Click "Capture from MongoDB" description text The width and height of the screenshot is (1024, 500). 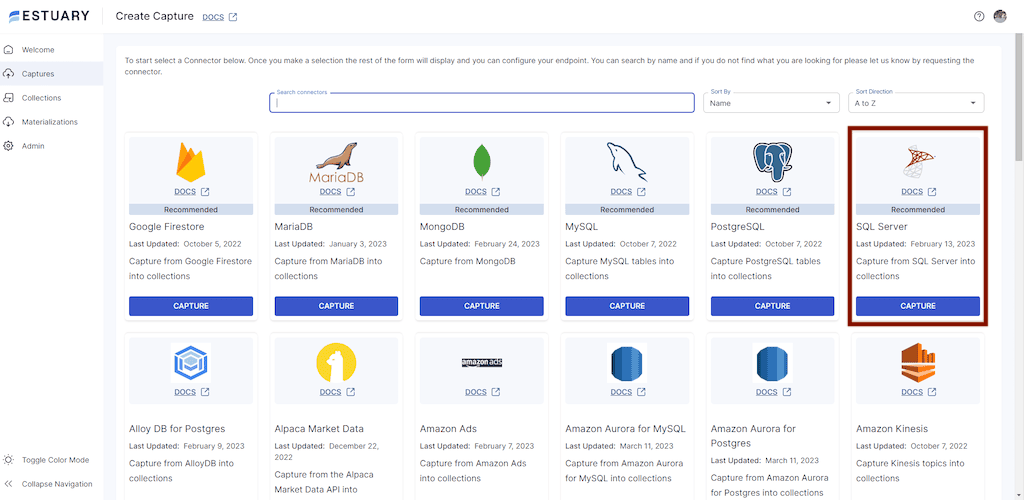[468, 261]
